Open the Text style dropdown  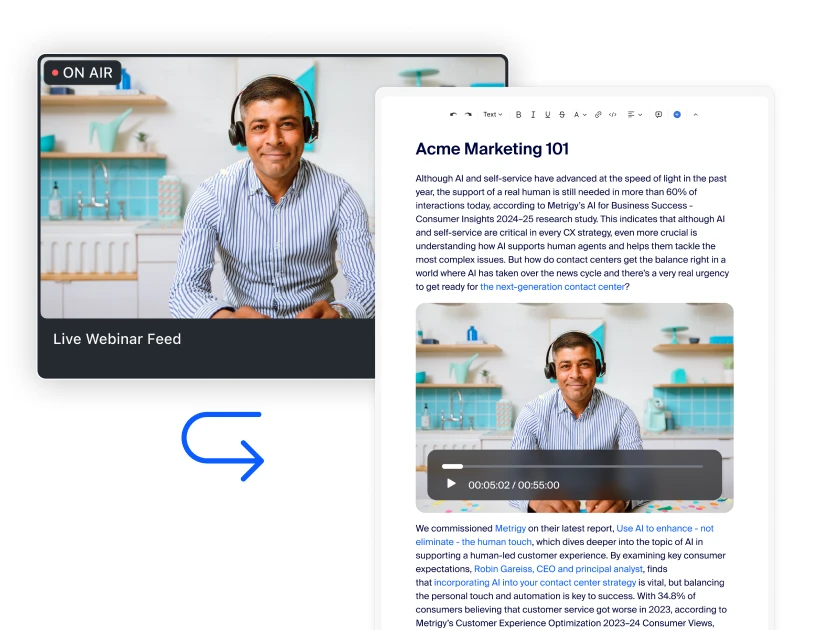(492, 114)
